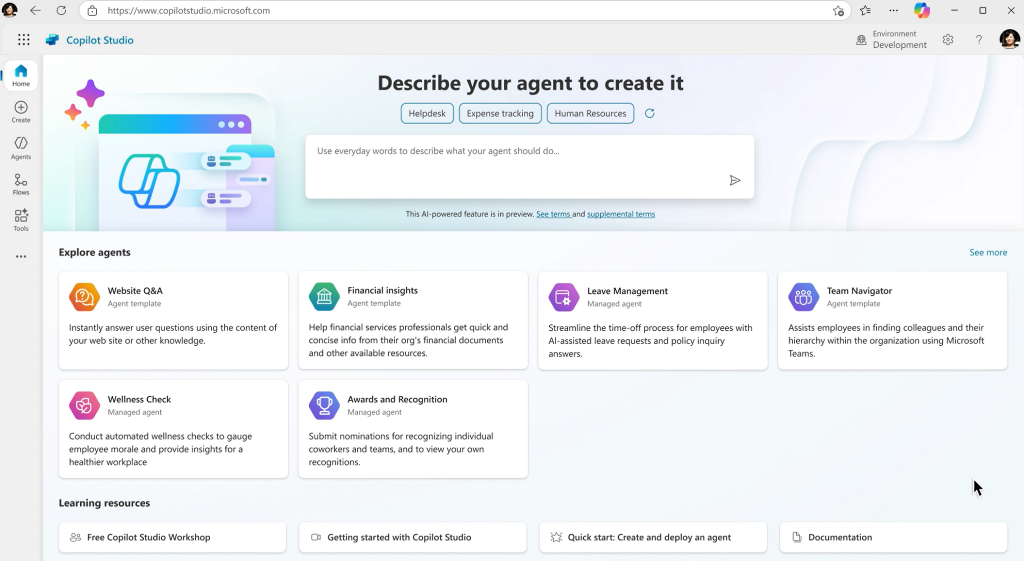This screenshot has height=561, width=1024.
Task: Choose the Expense tracking suggestion chip
Action: pos(500,114)
